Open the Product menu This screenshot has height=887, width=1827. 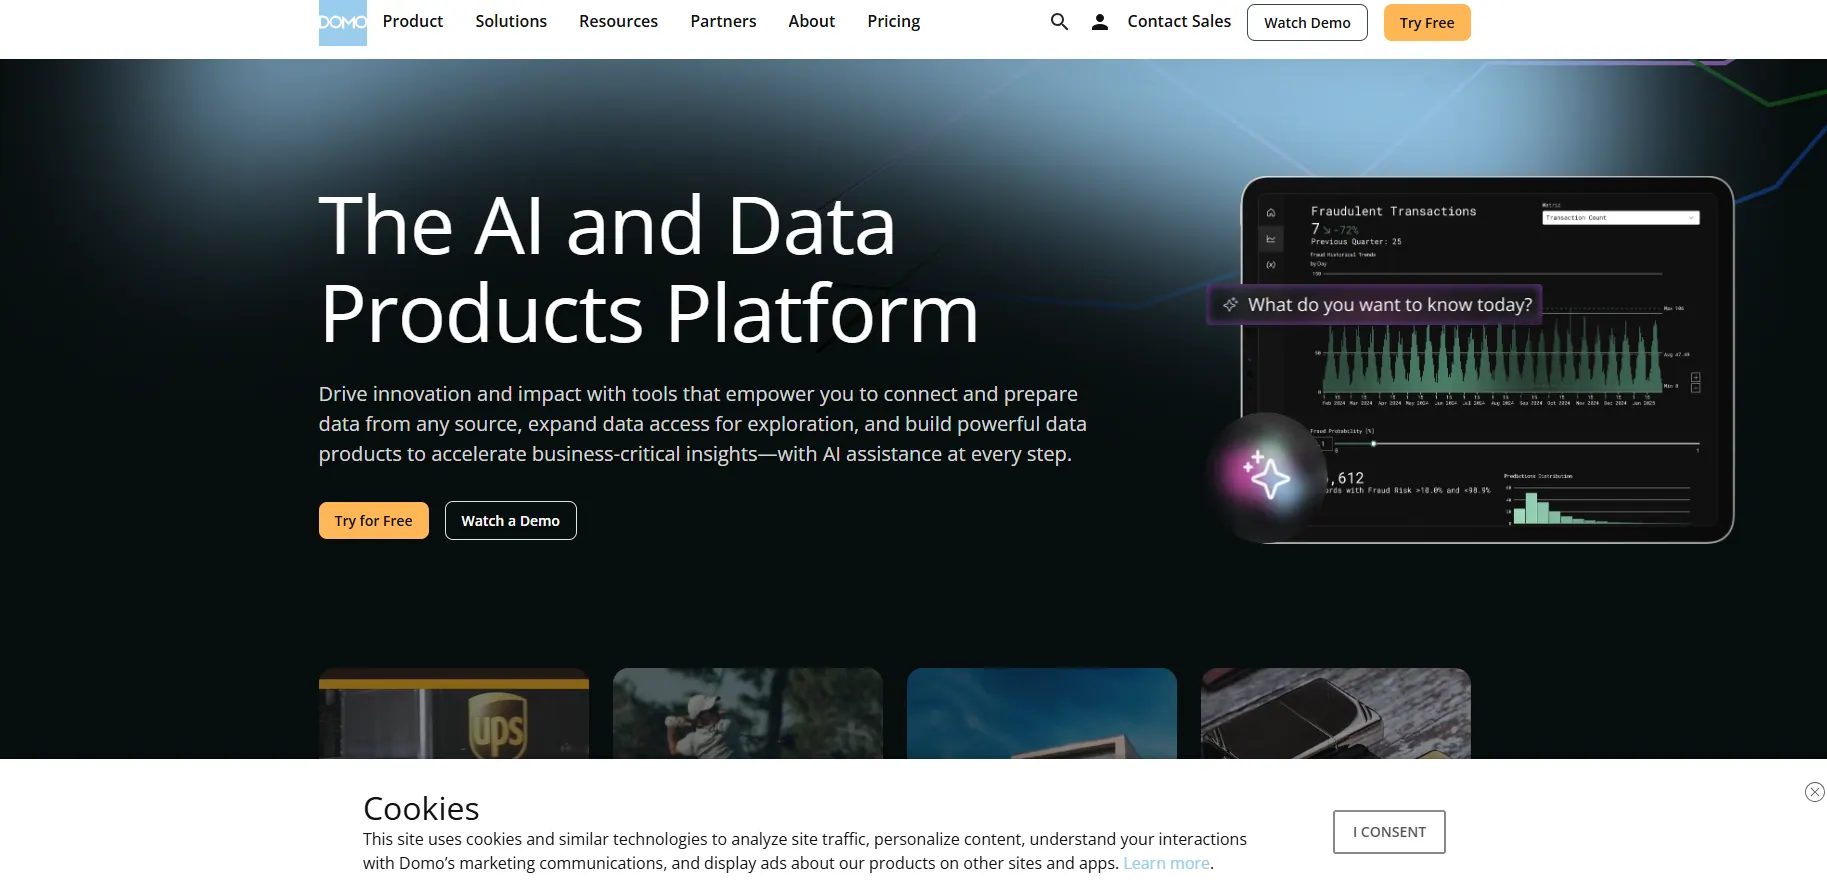(412, 22)
